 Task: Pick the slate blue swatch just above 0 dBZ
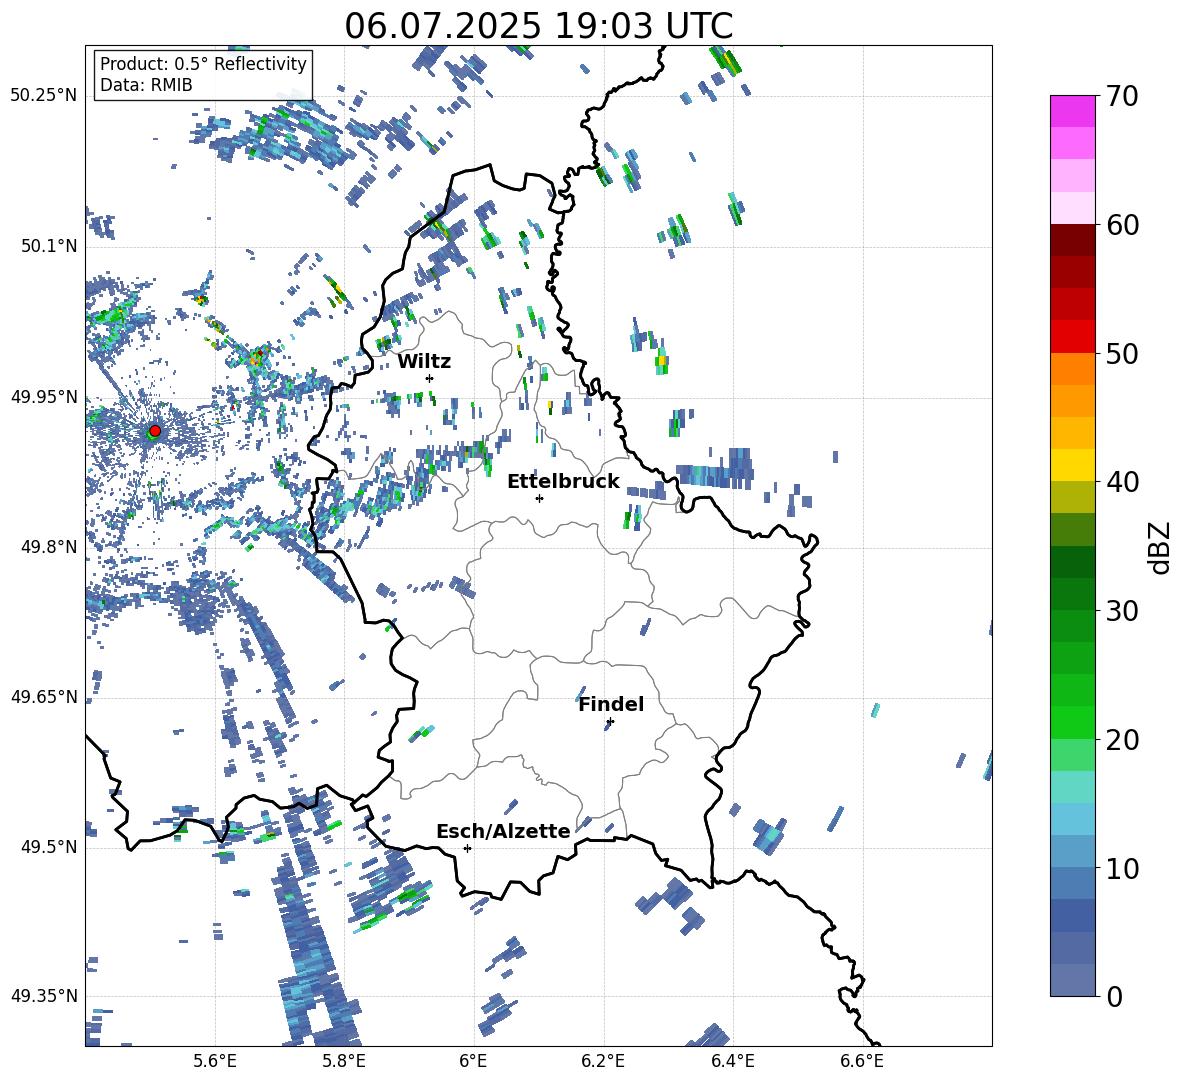[1072, 980]
